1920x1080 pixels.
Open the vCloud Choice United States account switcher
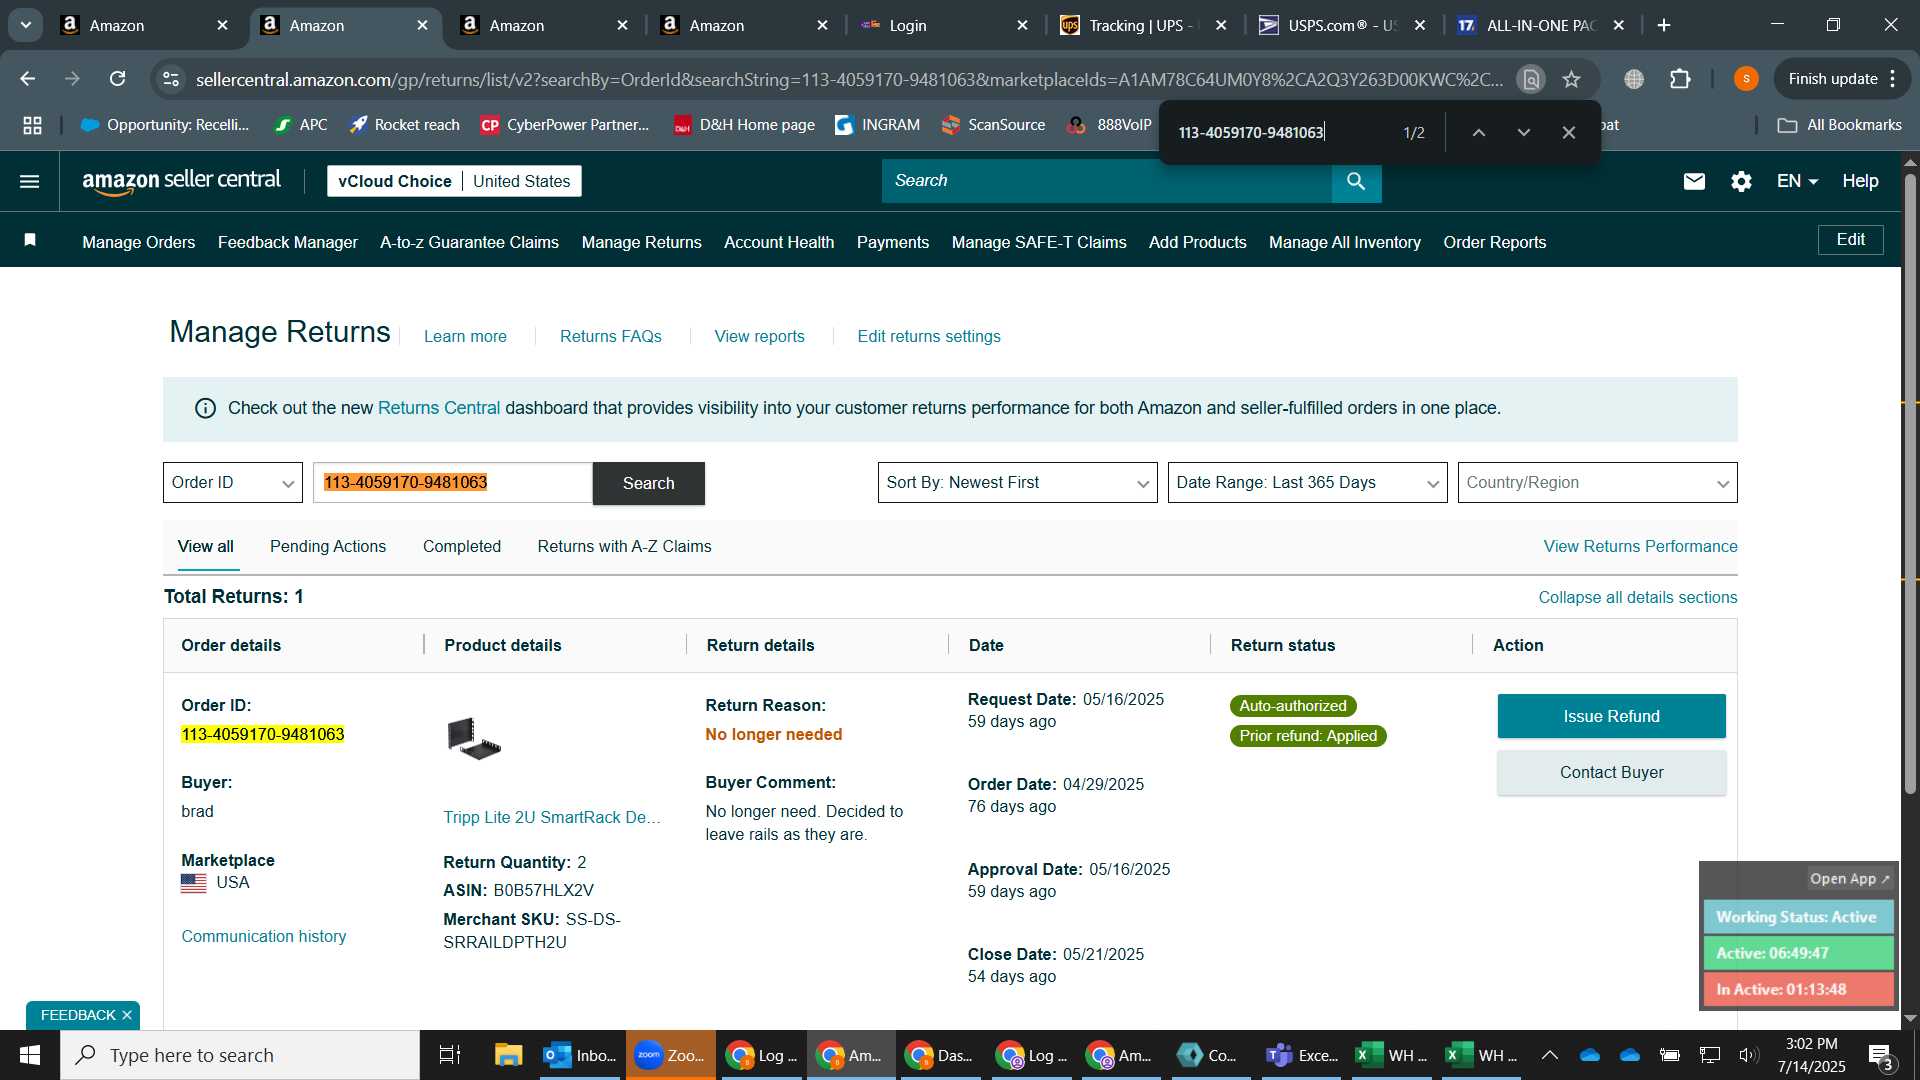click(454, 181)
